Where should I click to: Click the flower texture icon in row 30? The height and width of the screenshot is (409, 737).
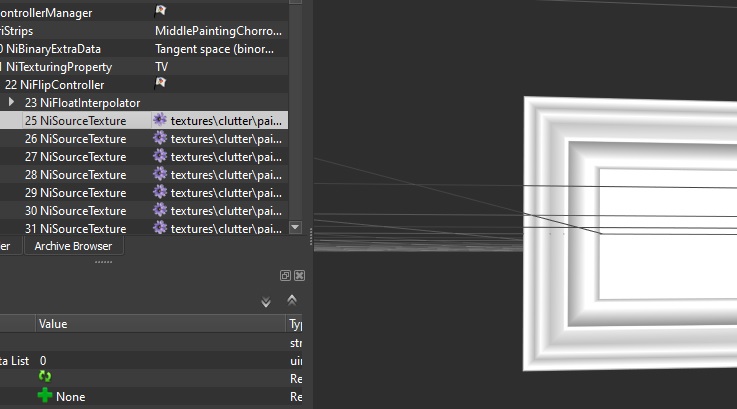coord(160,209)
